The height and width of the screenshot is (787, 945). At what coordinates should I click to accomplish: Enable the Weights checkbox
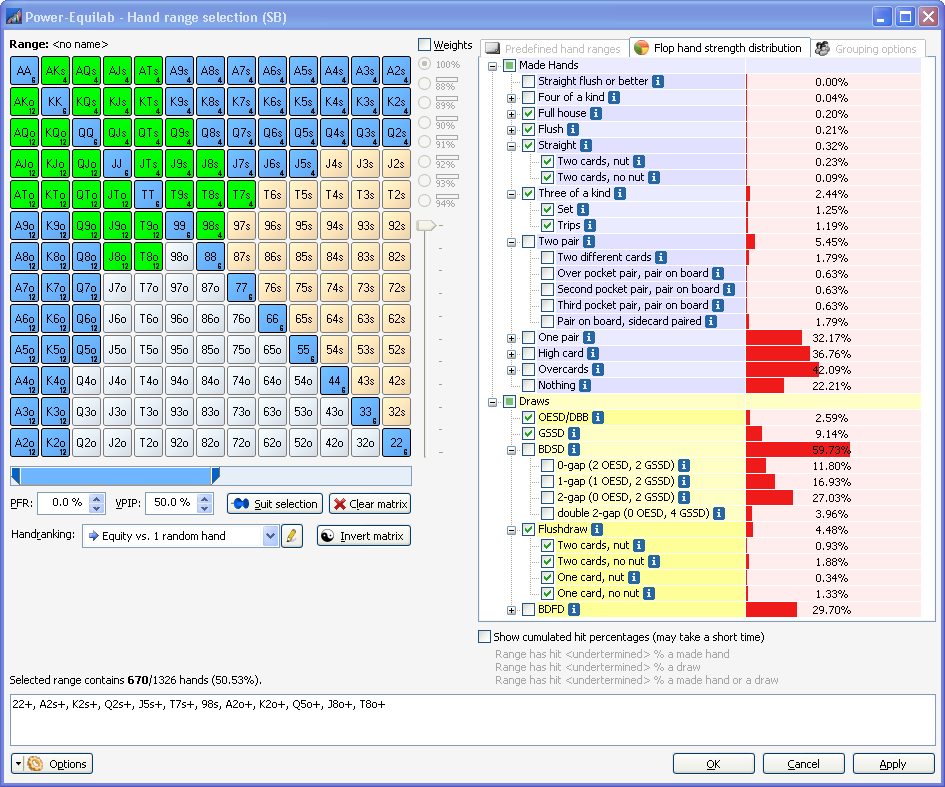tap(424, 45)
